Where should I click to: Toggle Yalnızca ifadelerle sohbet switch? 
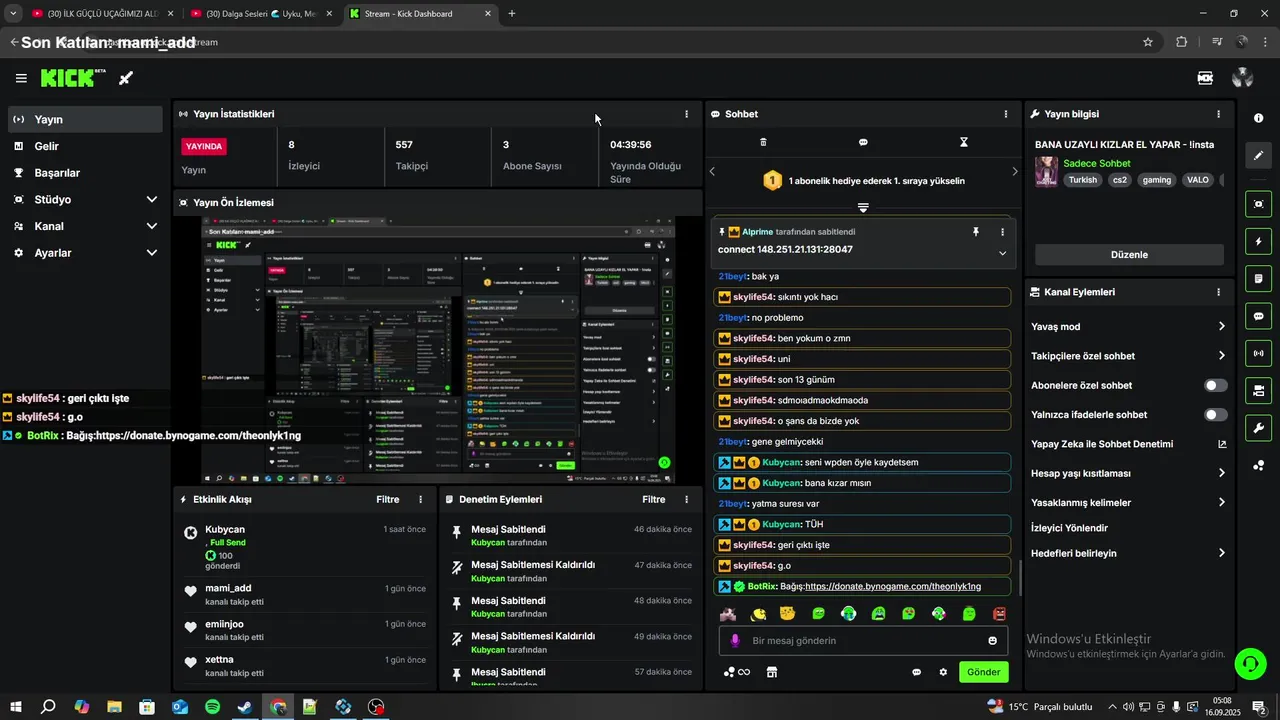[1216, 414]
